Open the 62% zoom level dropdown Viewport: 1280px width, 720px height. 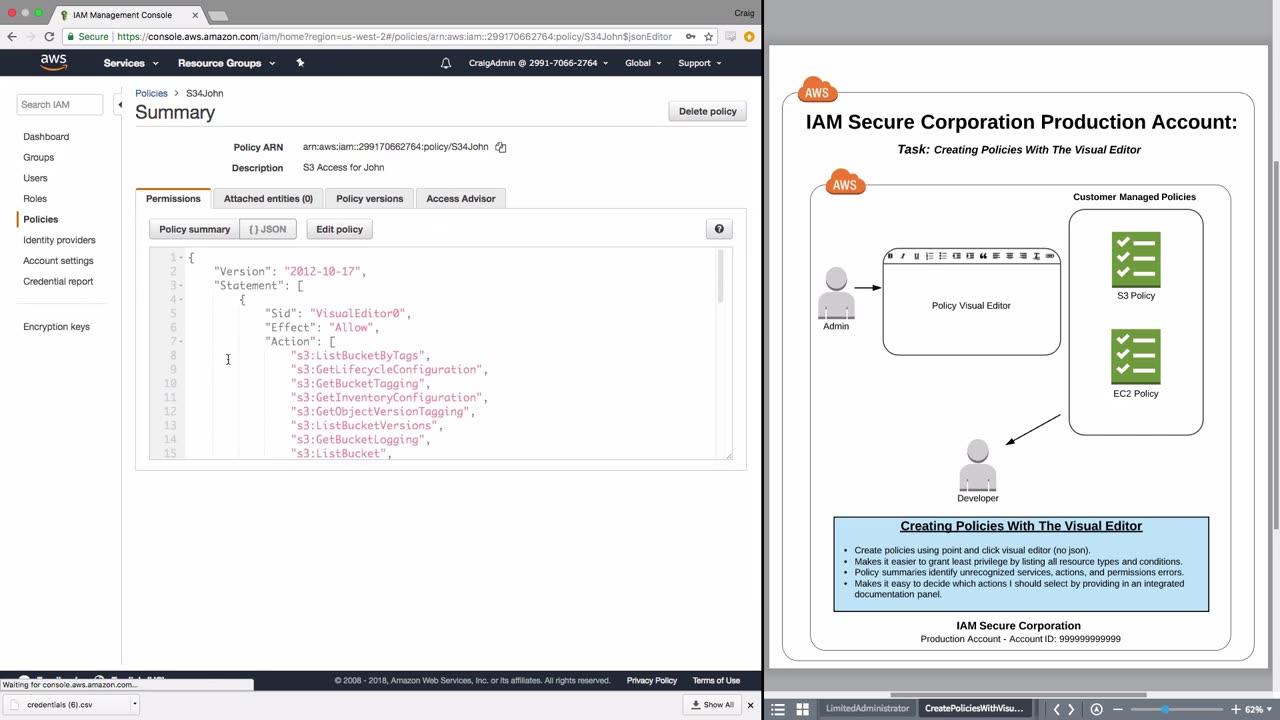pos(1257,709)
